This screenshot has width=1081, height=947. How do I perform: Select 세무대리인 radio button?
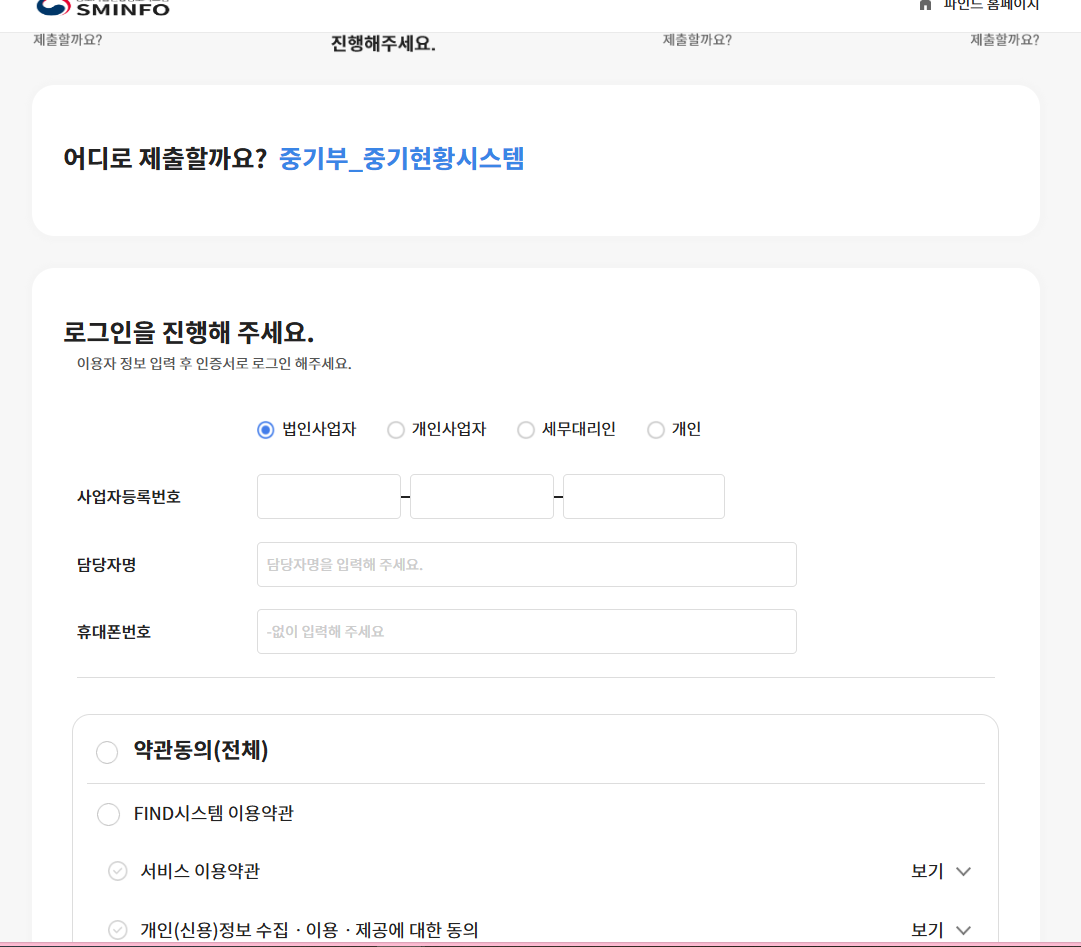(x=525, y=430)
